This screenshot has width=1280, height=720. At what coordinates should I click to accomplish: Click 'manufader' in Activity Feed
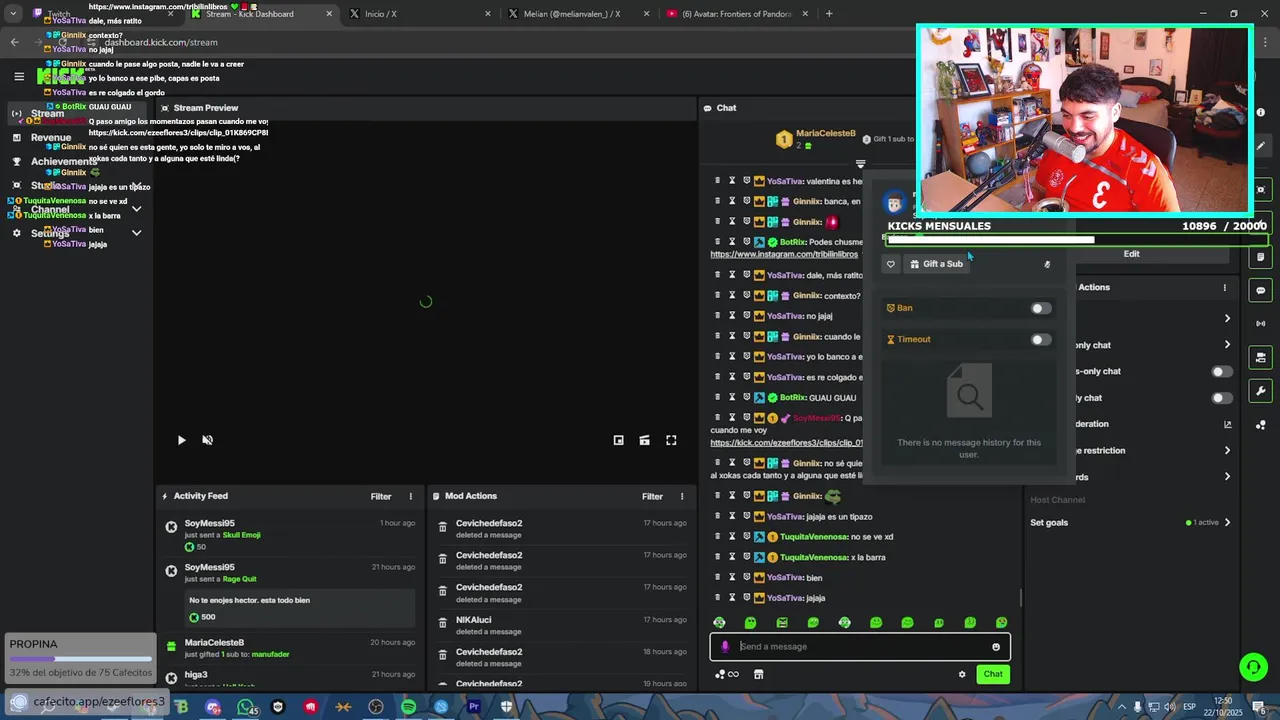pos(270,654)
